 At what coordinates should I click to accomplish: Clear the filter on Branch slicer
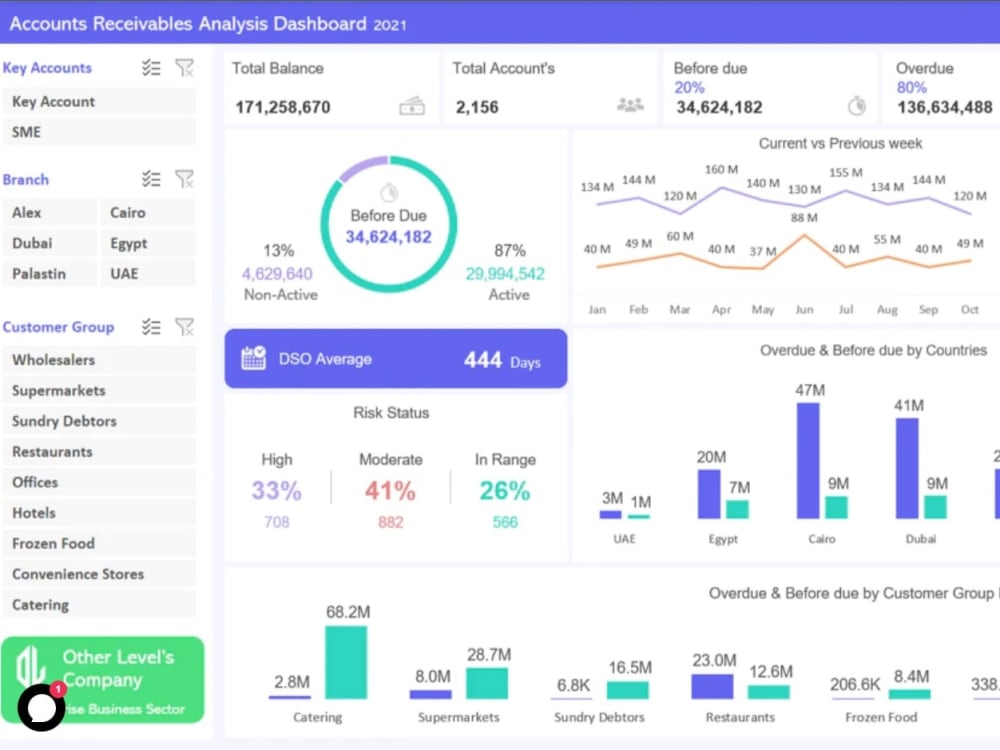(x=185, y=180)
